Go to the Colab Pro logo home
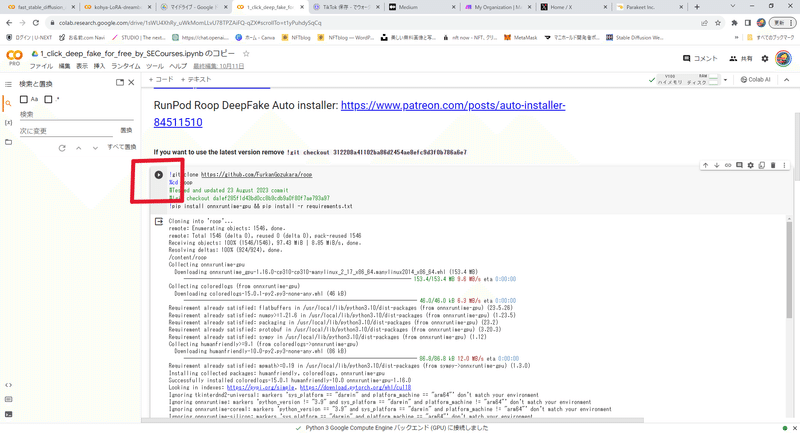 (14, 58)
